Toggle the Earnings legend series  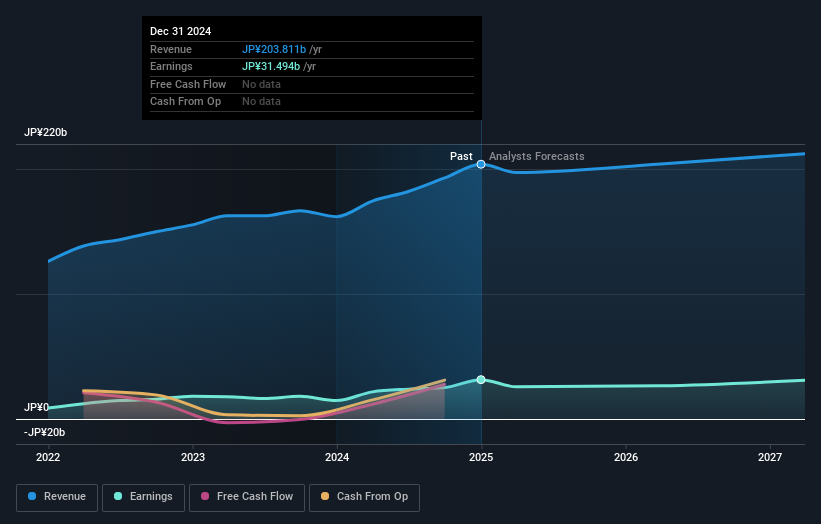pos(143,497)
